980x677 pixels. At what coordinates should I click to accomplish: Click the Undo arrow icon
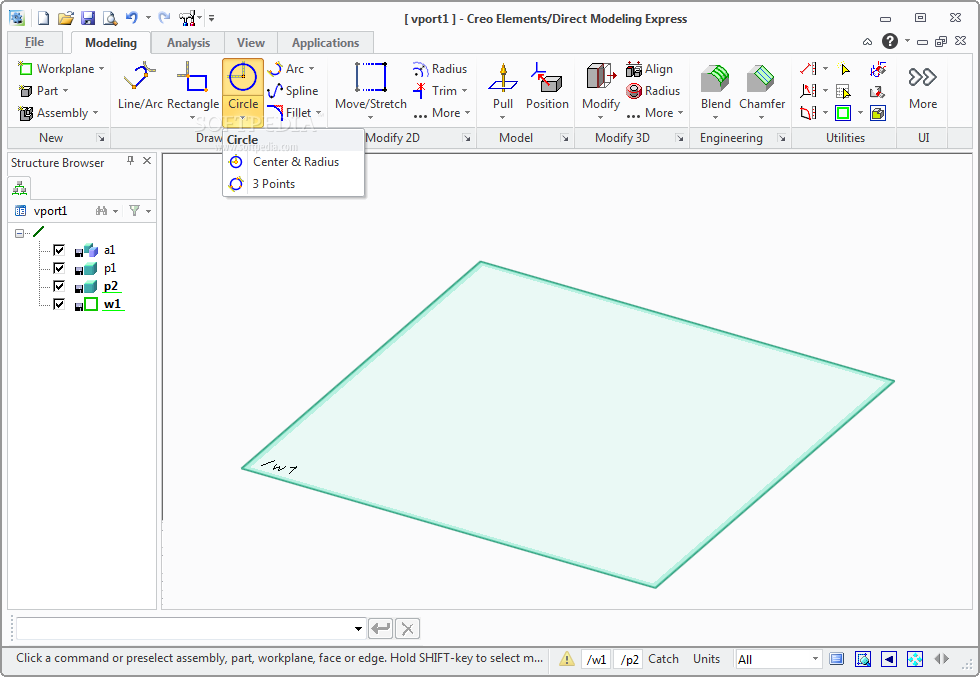[x=132, y=18]
